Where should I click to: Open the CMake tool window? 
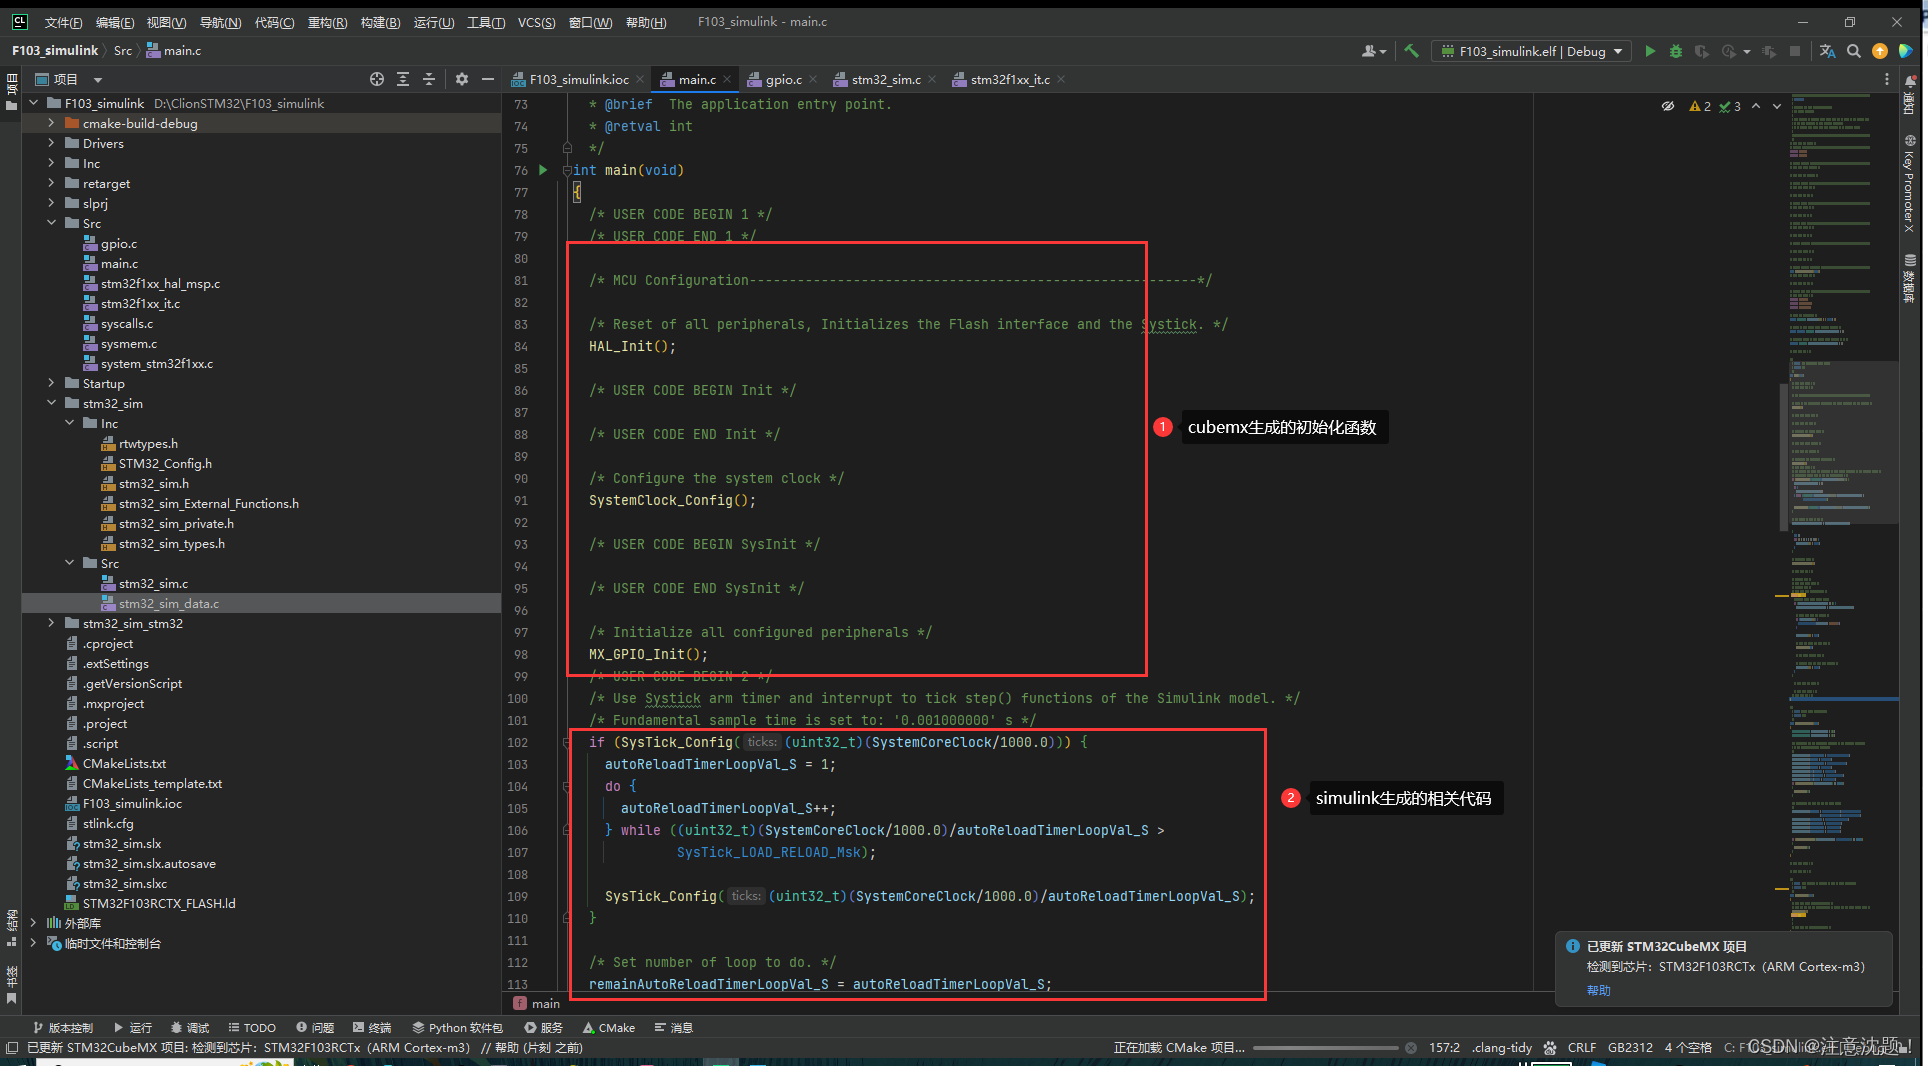click(x=609, y=1027)
